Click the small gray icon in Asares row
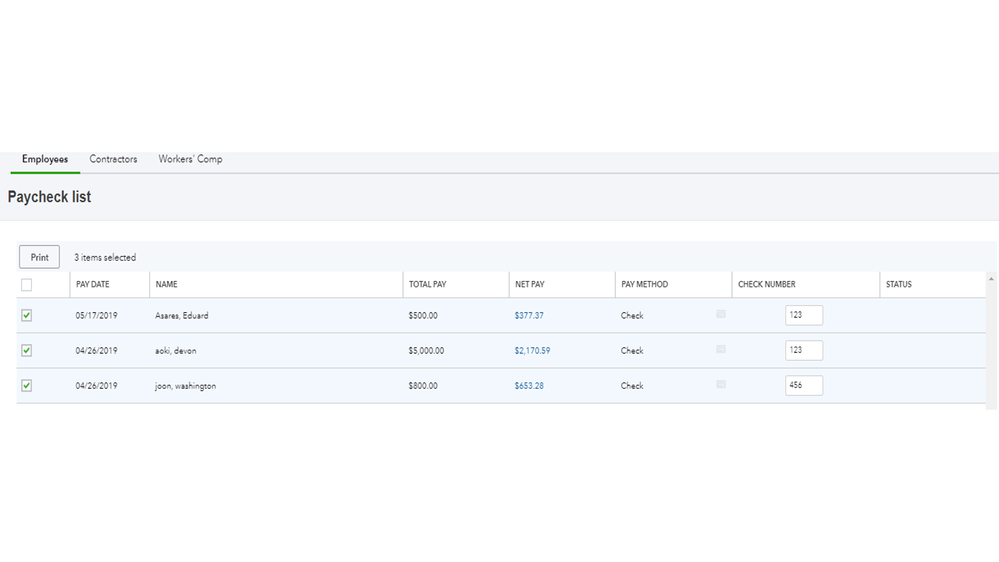This screenshot has width=999, height=562. point(721,314)
